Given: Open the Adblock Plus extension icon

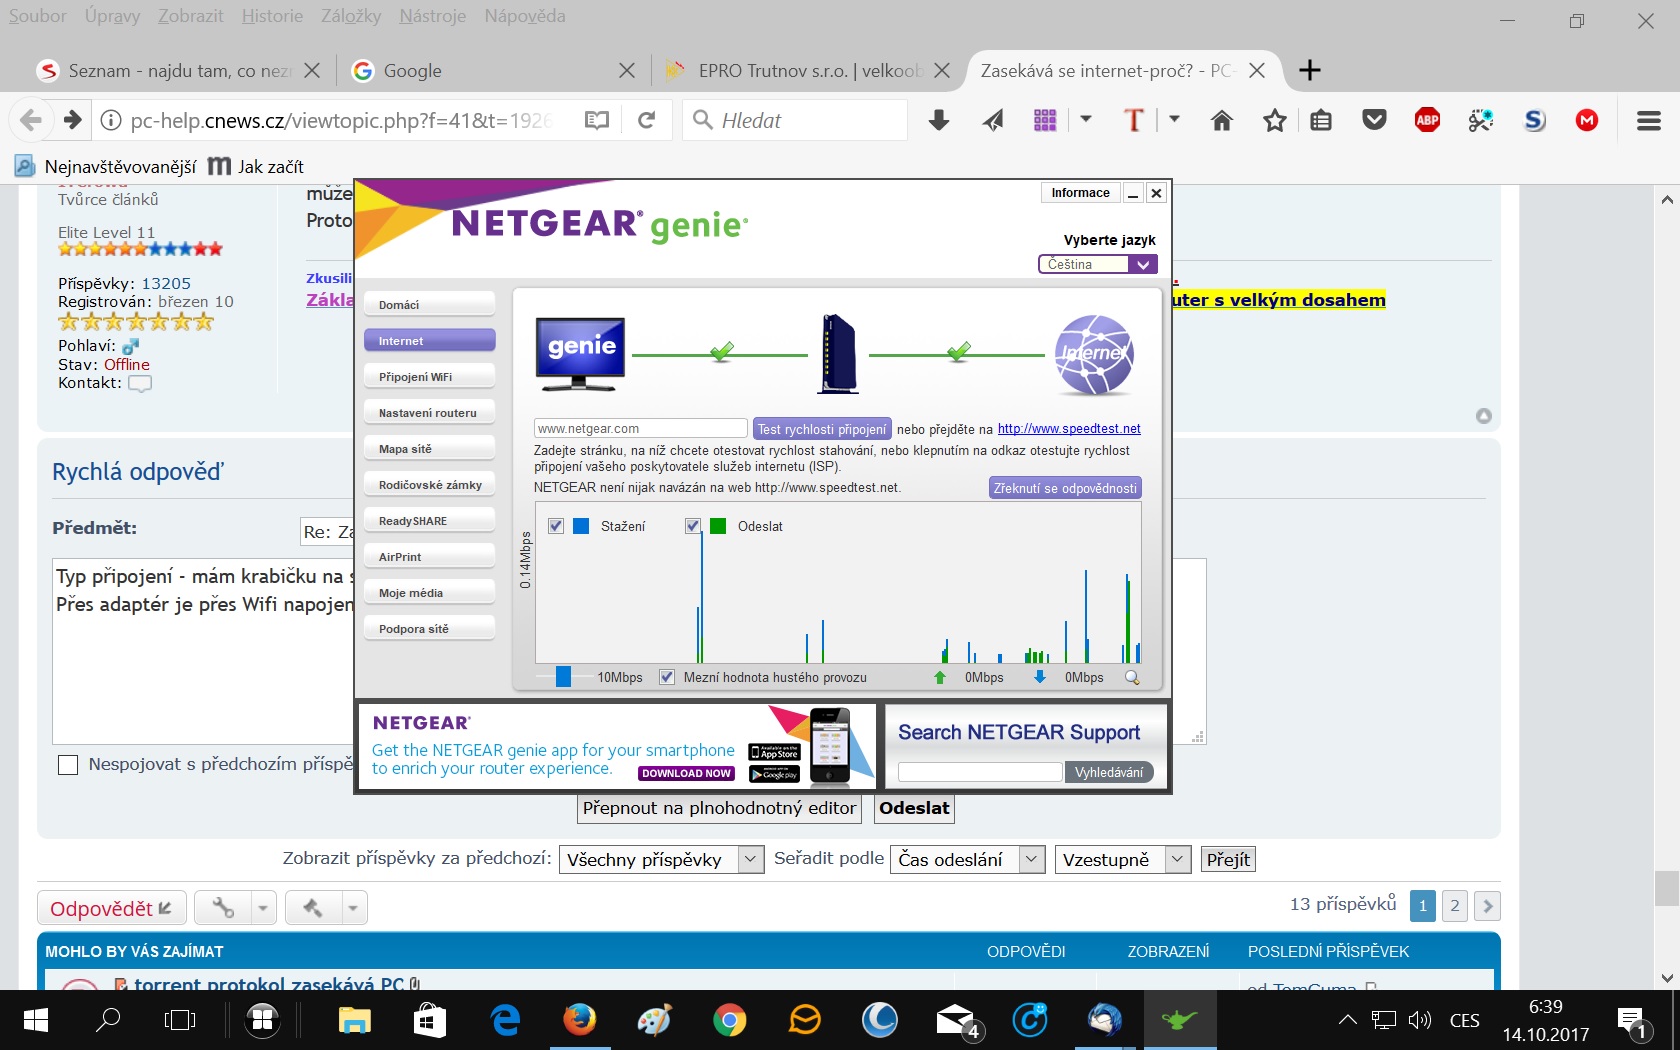Looking at the screenshot, I should click(1427, 121).
